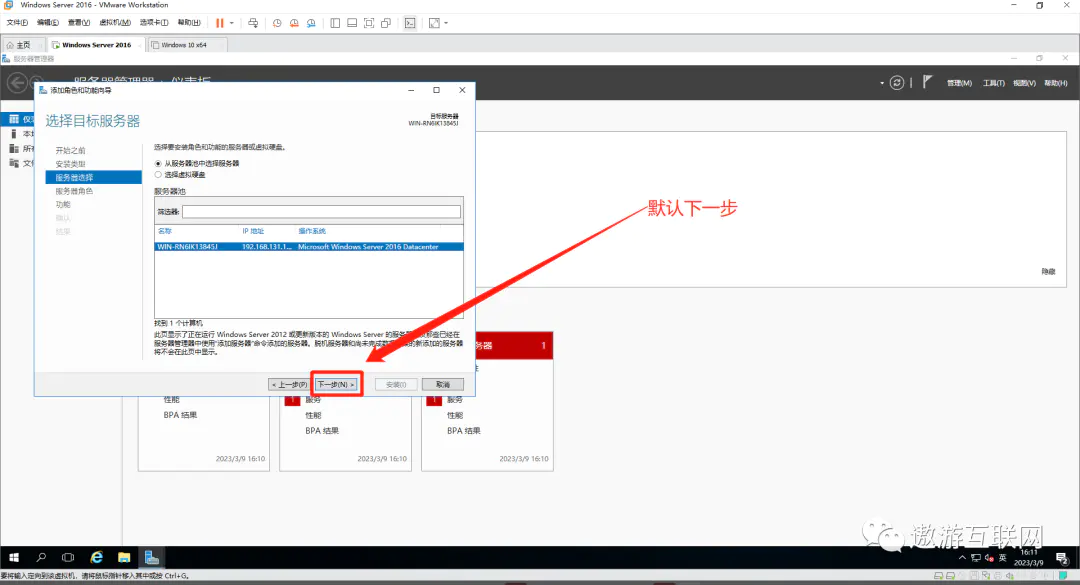
Task: Click the Server Manager notifications flag icon
Action: [x=927, y=82]
